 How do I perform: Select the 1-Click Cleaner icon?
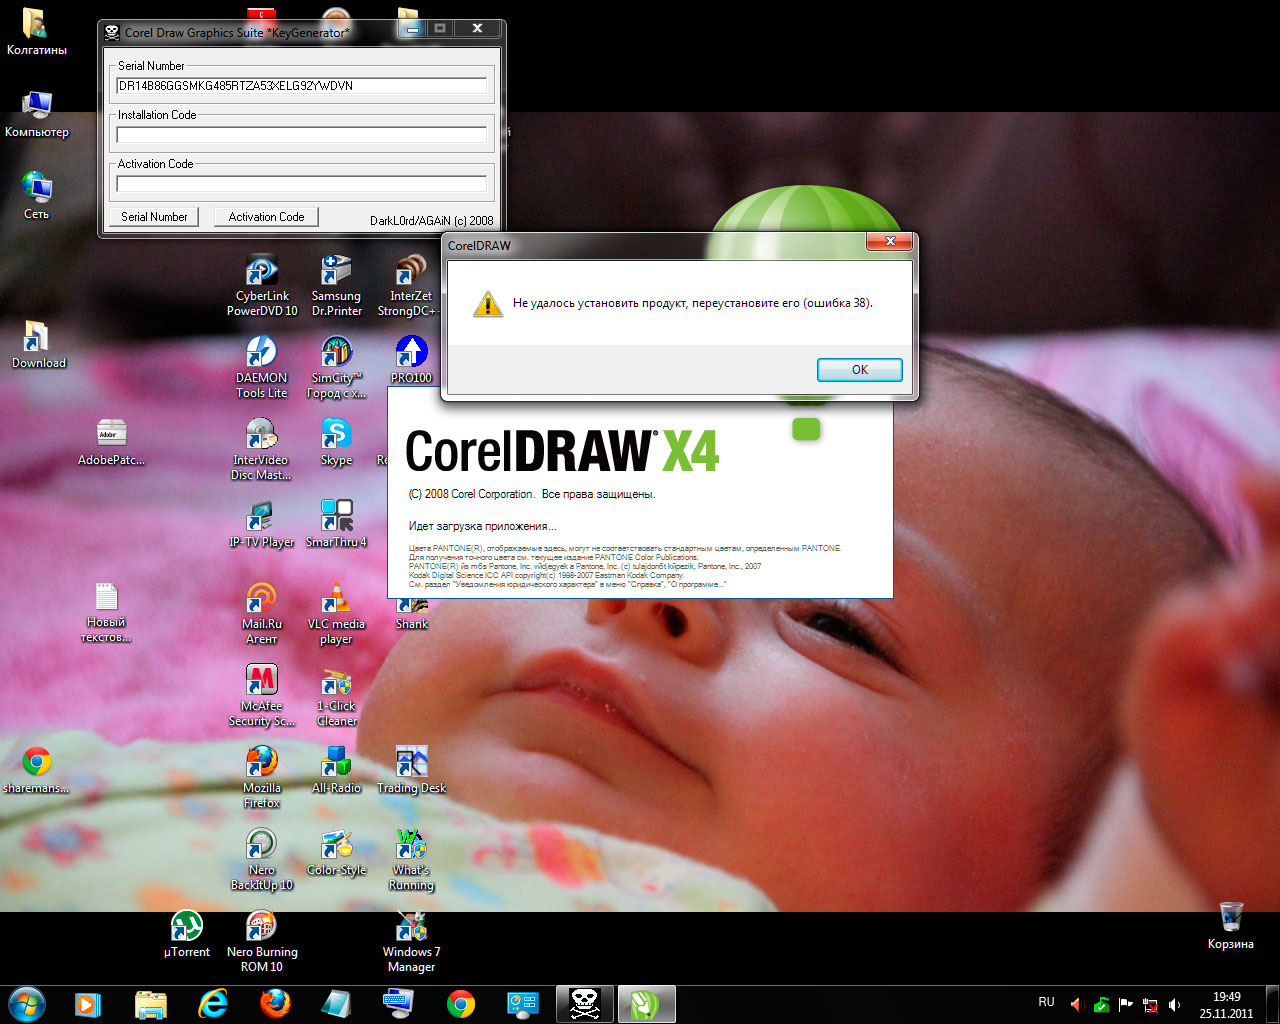click(x=336, y=695)
